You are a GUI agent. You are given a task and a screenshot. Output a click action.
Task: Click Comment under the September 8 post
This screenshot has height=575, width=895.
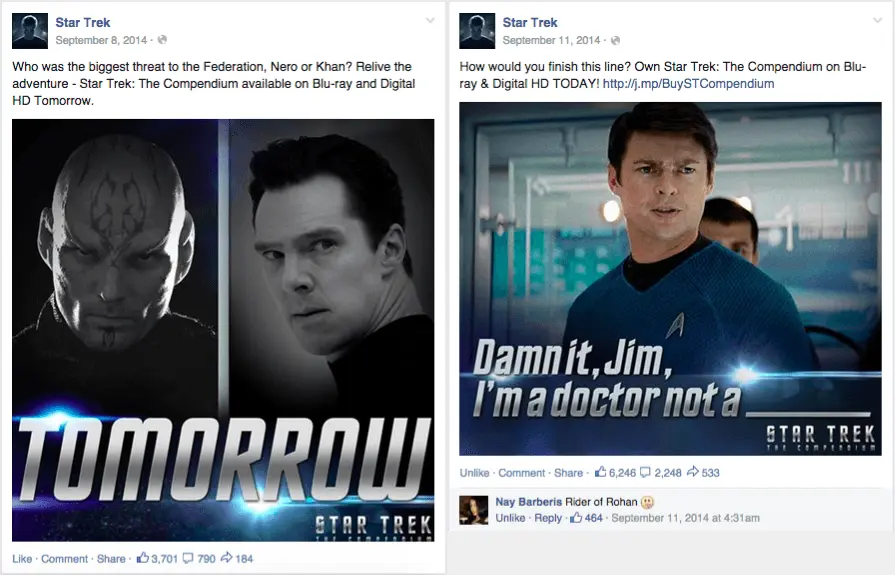click(64, 559)
